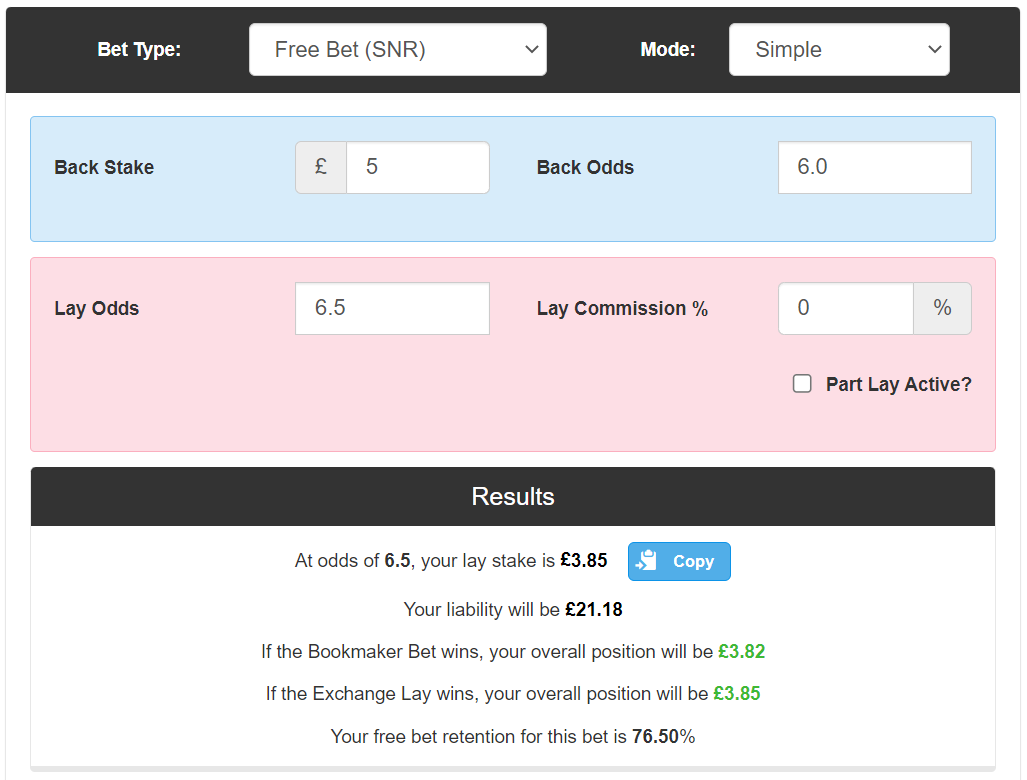This screenshot has width=1027, height=780.
Task: Click the Mode label
Action: pos(667,49)
